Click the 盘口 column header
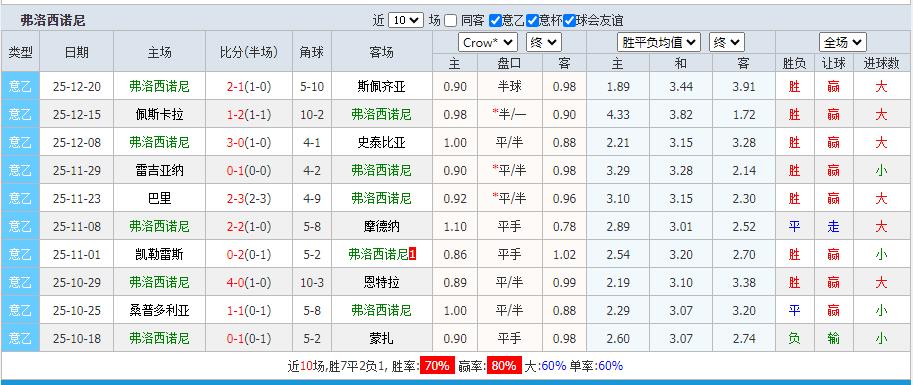913x385 pixels. point(509,63)
